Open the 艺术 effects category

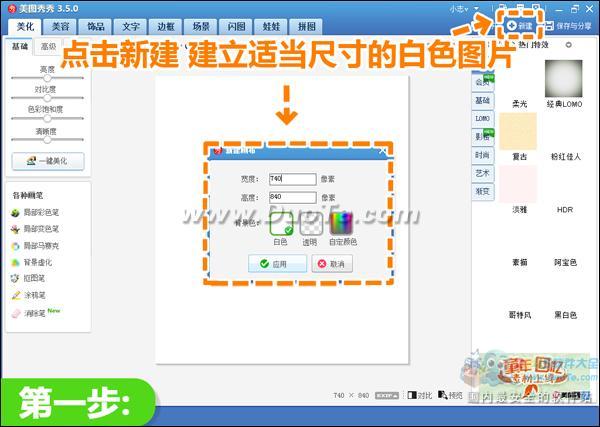pyautogui.click(x=483, y=173)
